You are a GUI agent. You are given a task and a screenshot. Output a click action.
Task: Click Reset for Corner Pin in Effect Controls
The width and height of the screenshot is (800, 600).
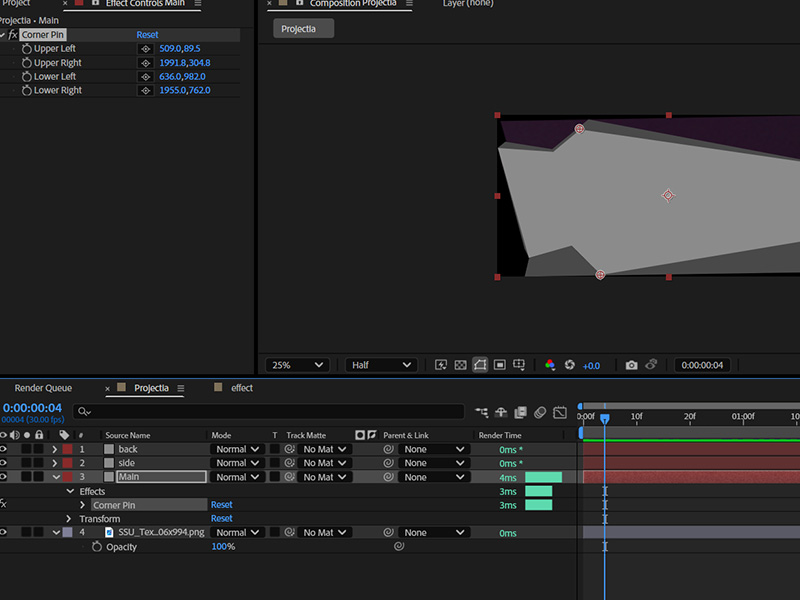tap(147, 35)
